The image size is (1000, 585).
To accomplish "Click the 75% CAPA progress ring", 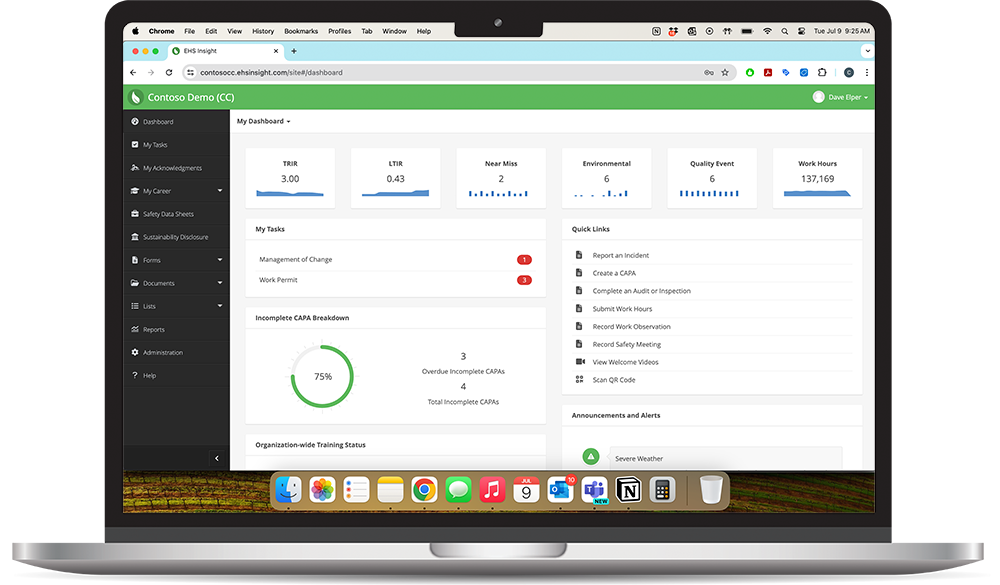I will tap(322, 376).
